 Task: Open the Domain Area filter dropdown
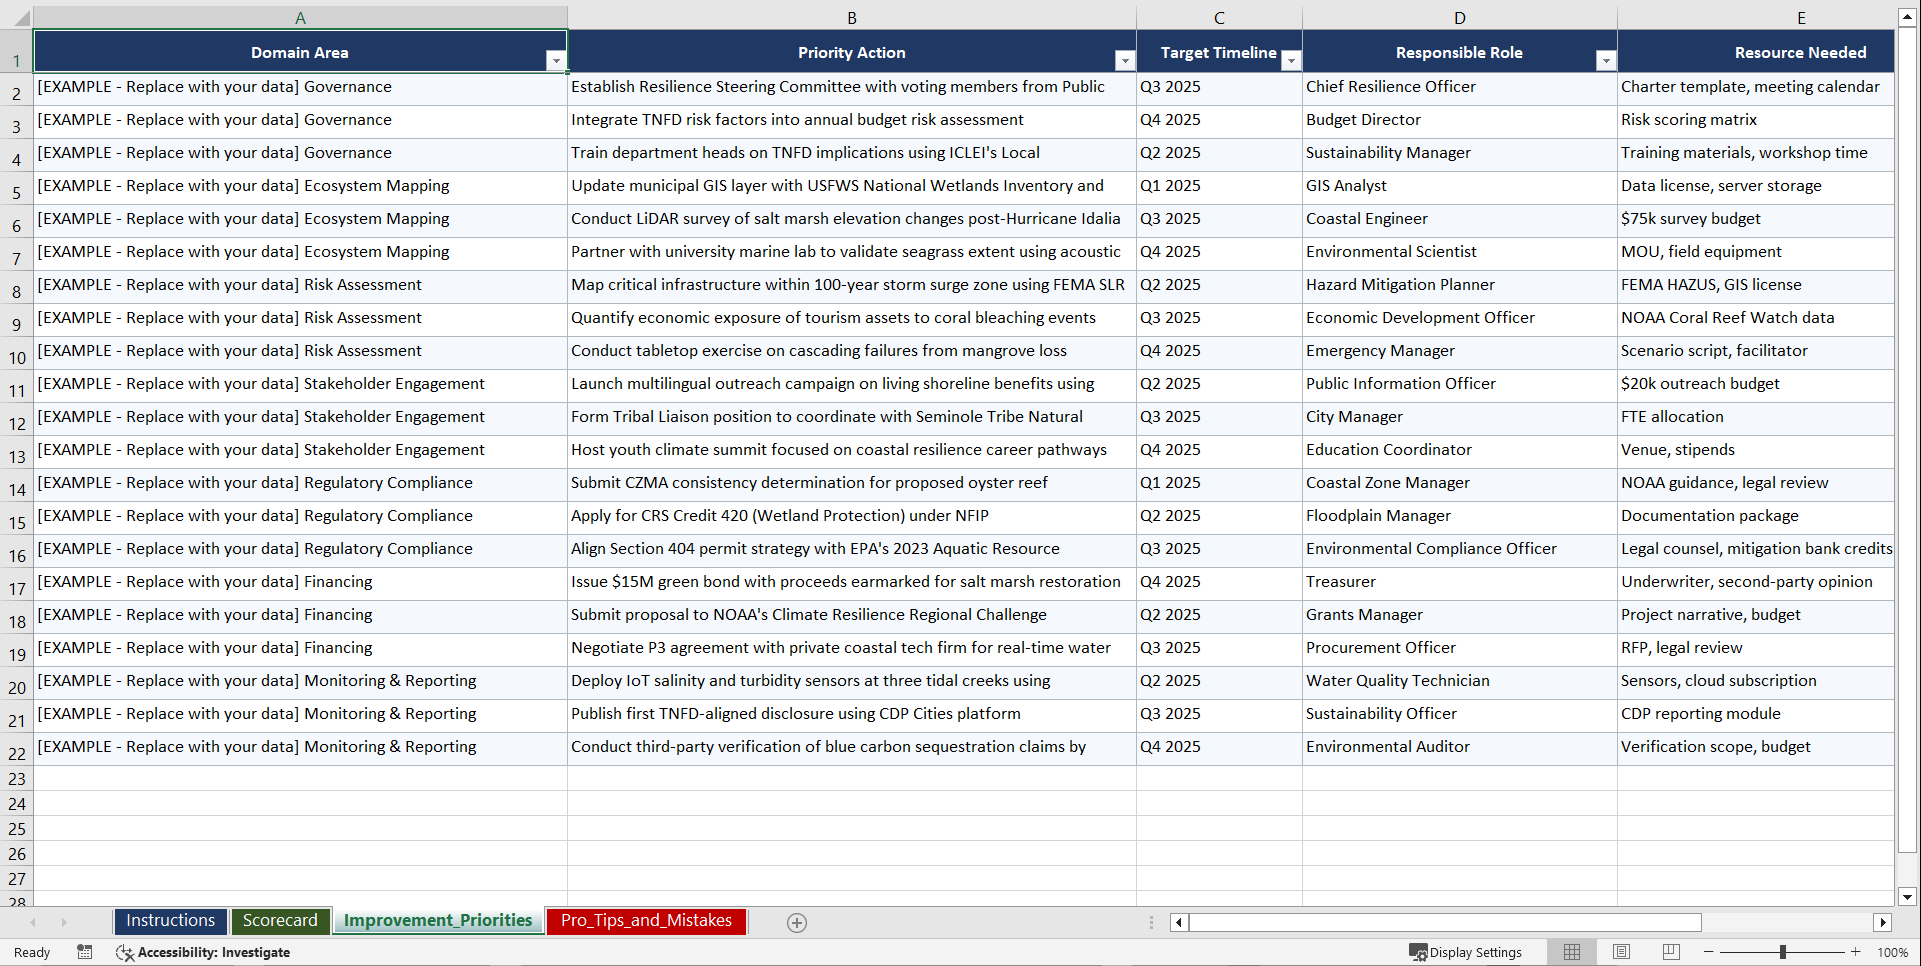point(557,60)
